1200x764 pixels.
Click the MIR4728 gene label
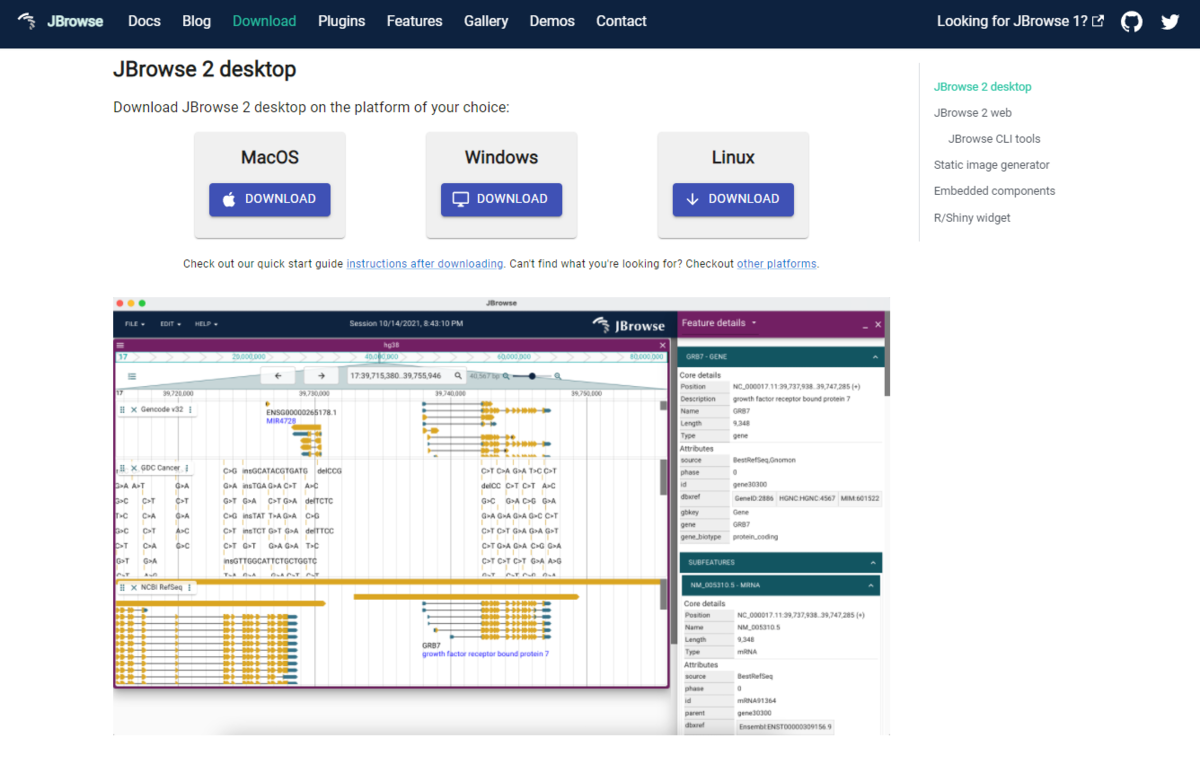tap(283, 421)
